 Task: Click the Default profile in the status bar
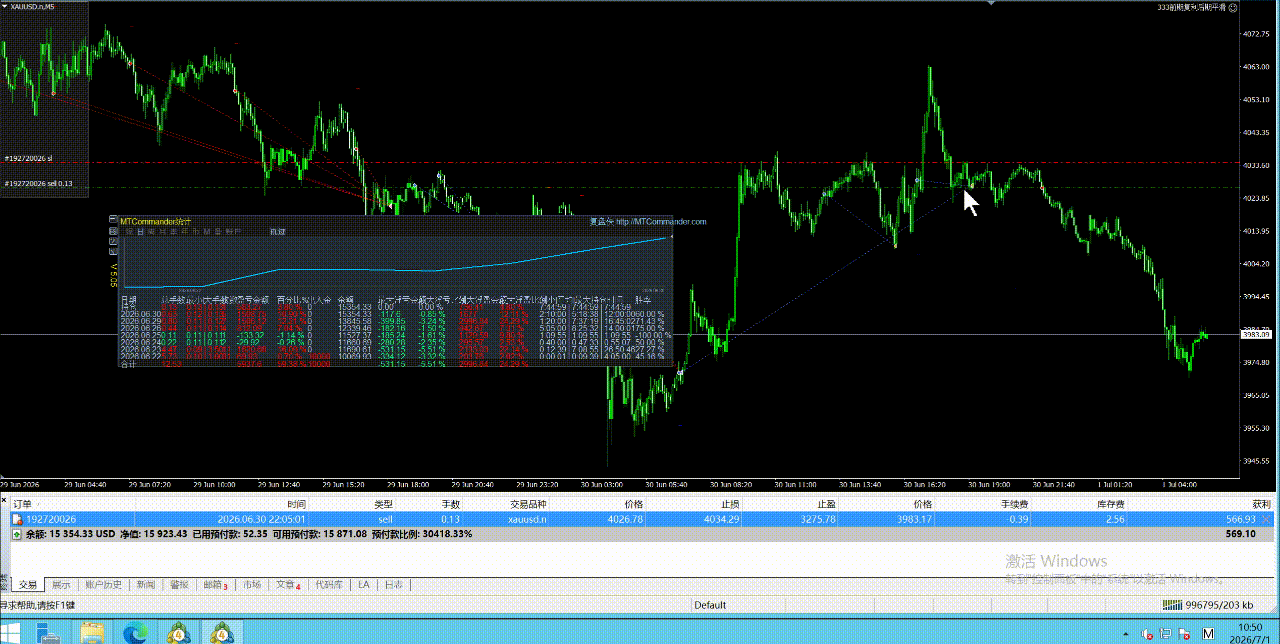coord(710,605)
